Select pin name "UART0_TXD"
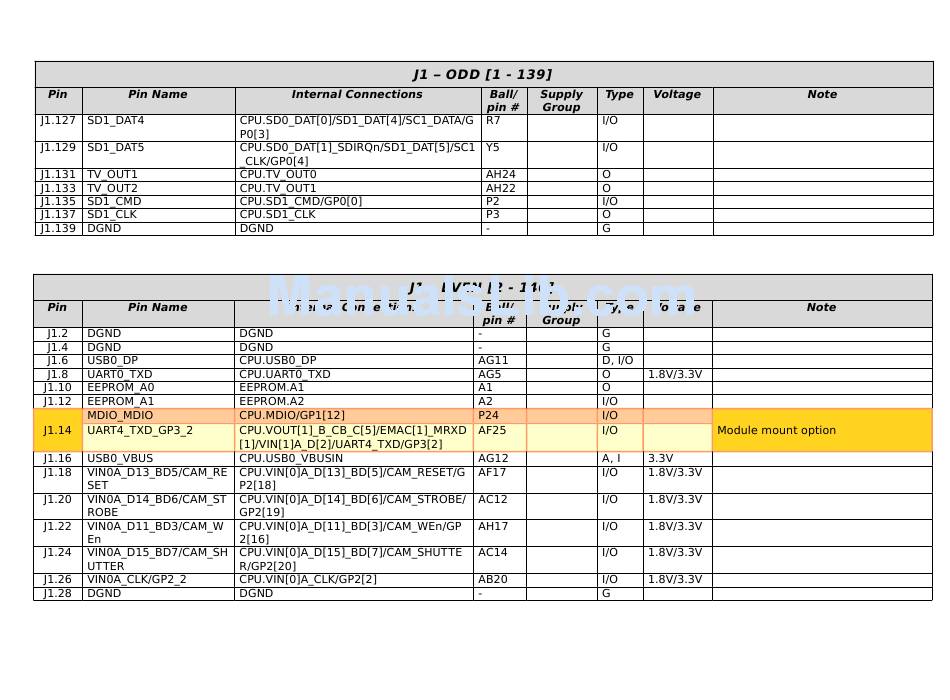 point(119,375)
